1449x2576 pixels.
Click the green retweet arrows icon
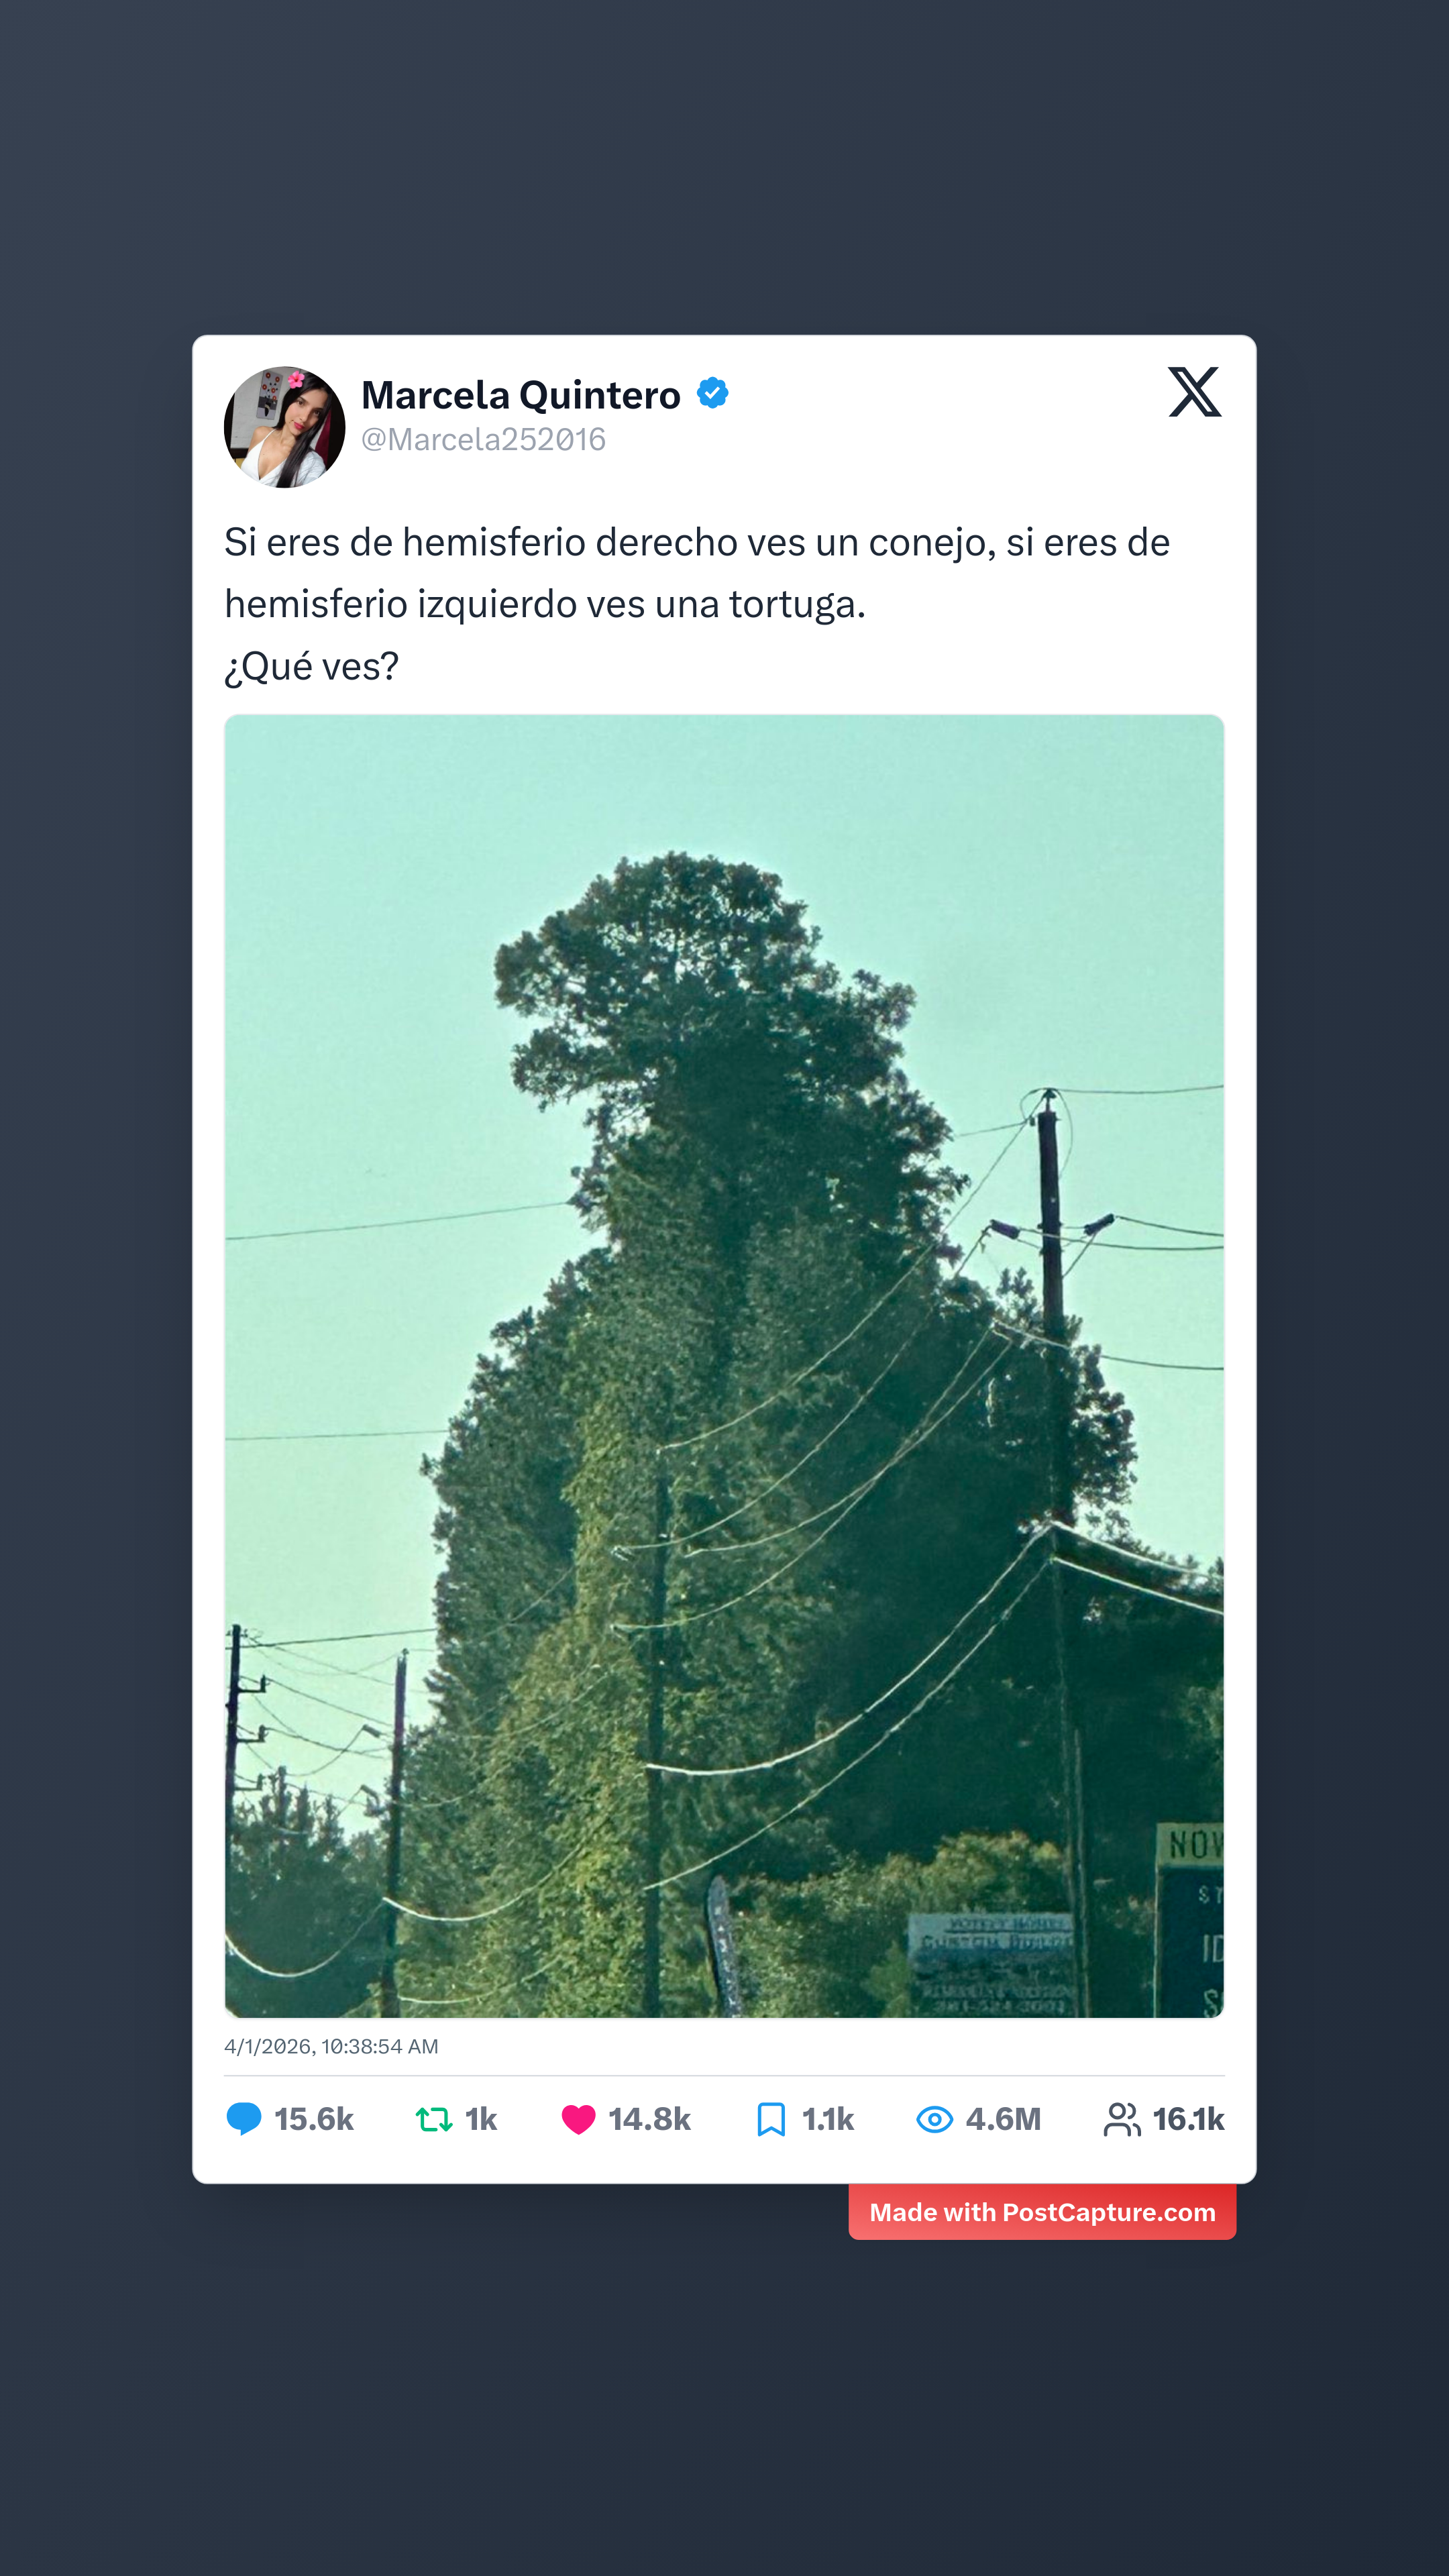pyautogui.click(x=434, y=2119)
